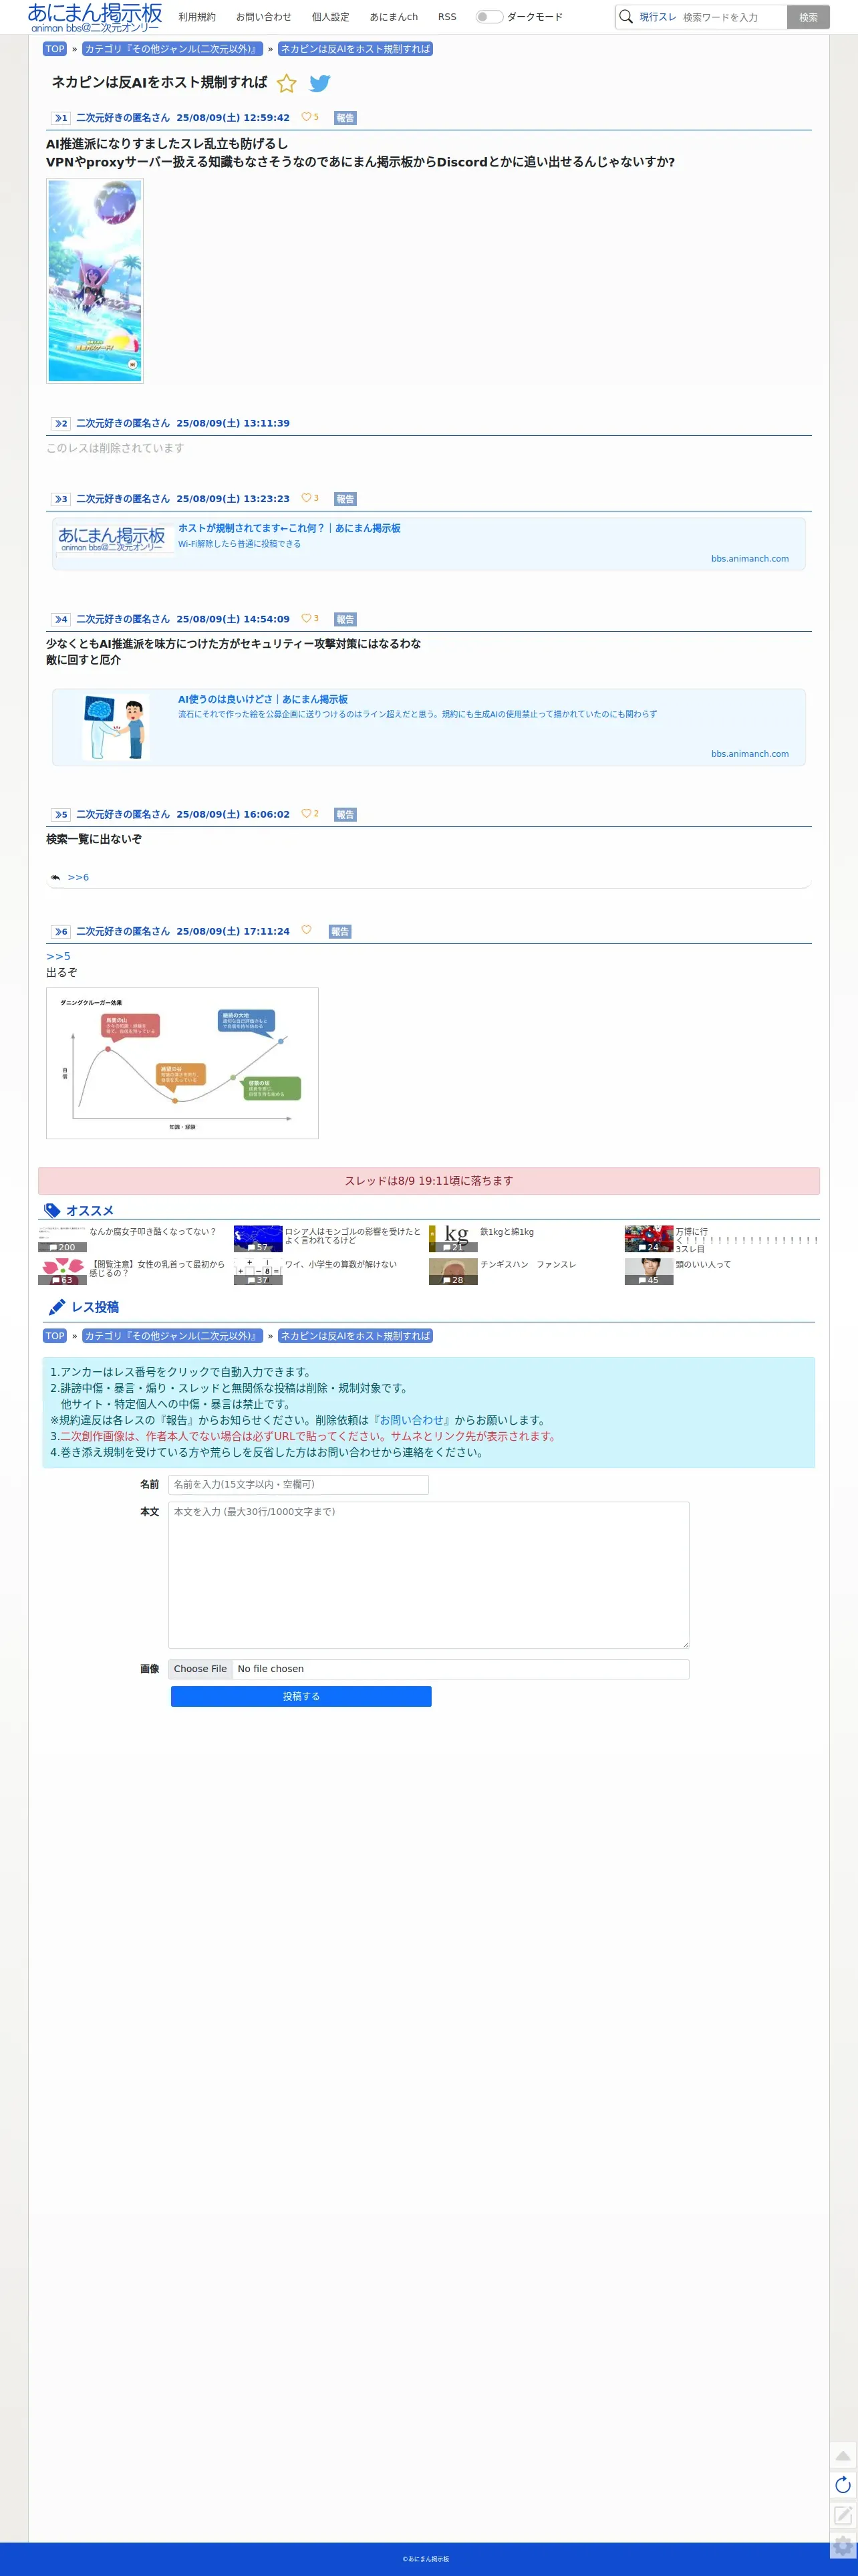The image size is (858, 2576).
Task: Click post number ≫3 anchor
Action: point(61,499)
